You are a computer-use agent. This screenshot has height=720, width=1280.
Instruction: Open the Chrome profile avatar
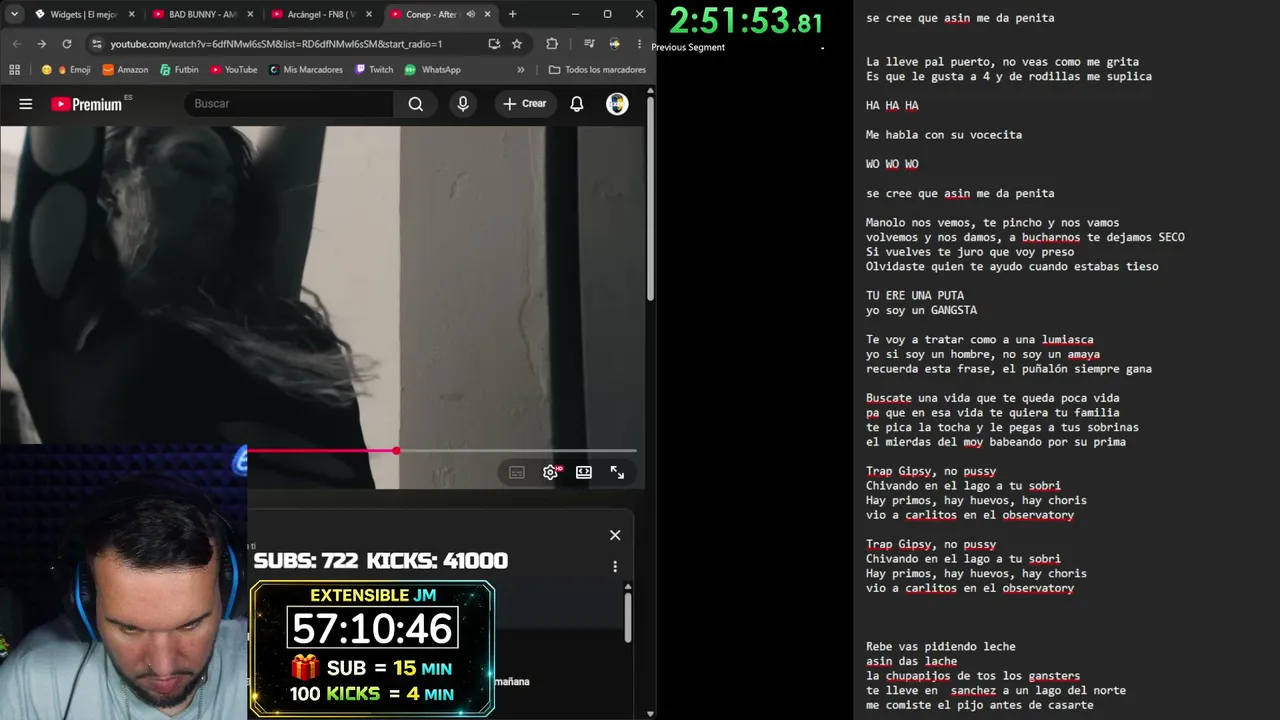tap(614, 44)
